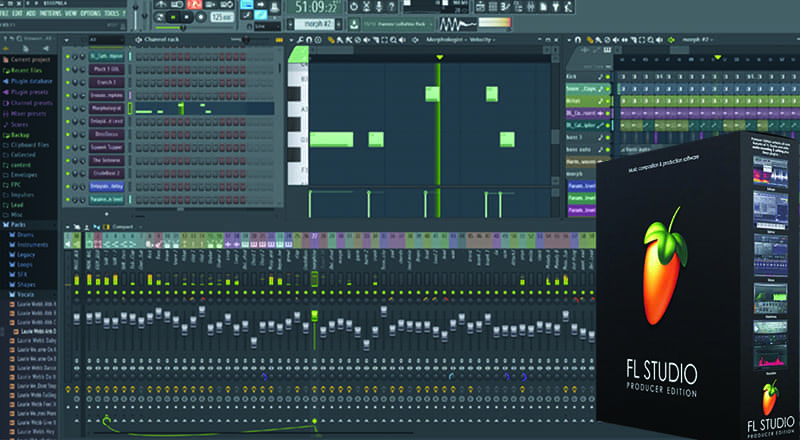Click the zoom magnifier icon in piano roll toolbar

tap(392, 40)
